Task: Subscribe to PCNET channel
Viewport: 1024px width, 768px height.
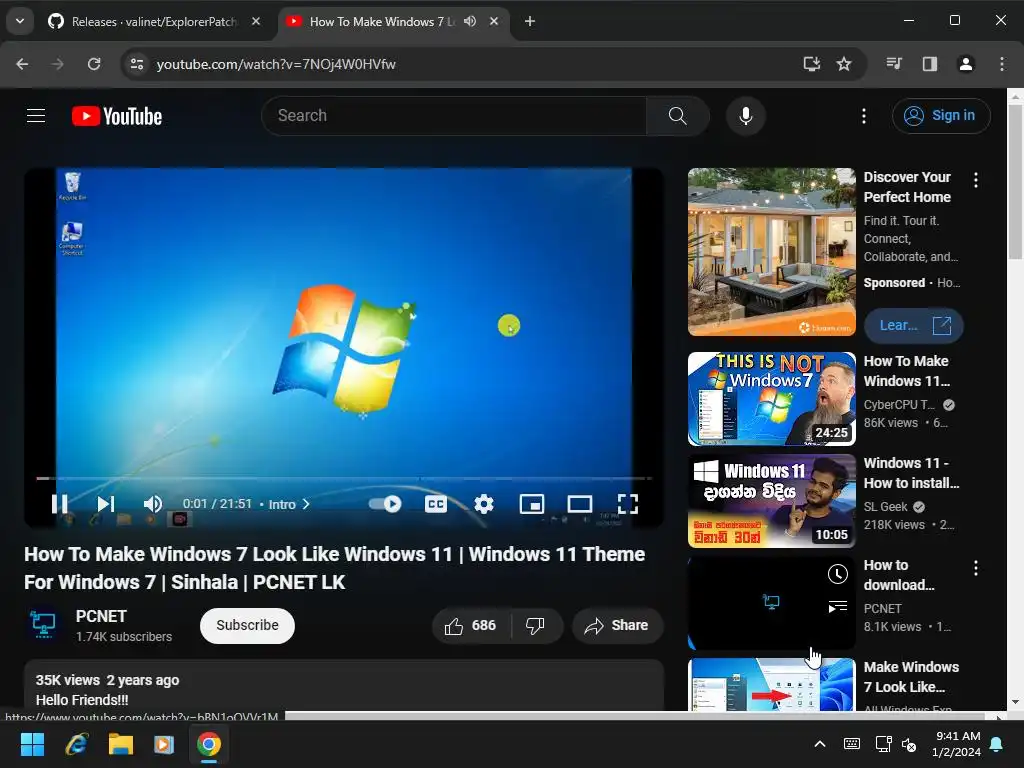Action: point(248,626)
